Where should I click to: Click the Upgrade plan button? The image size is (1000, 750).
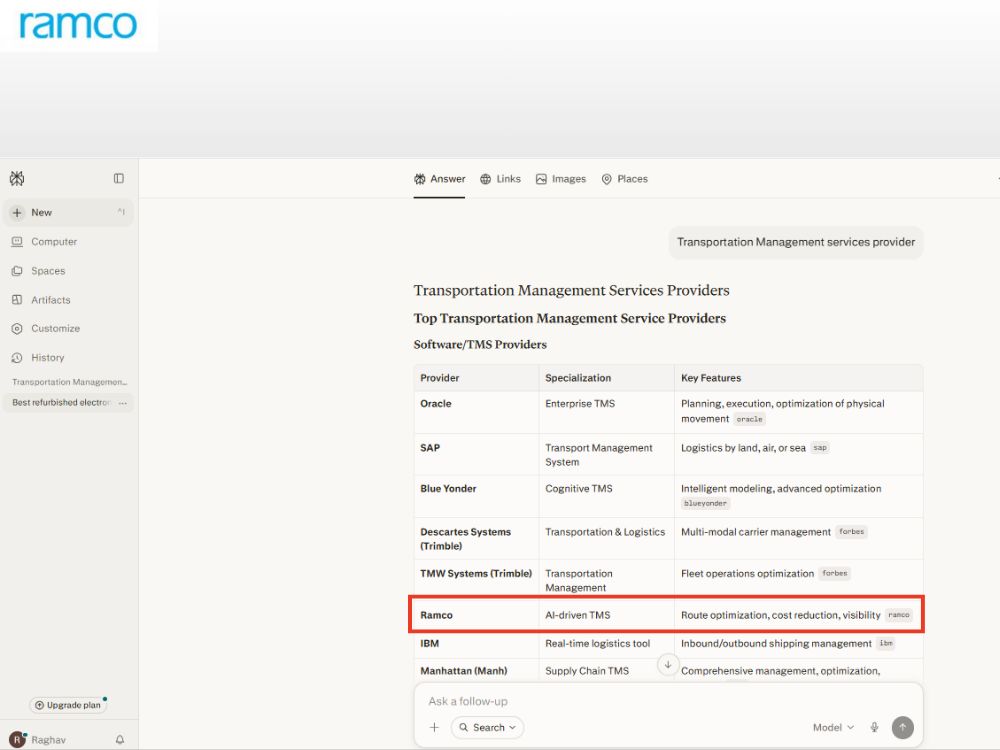(68, 705)
